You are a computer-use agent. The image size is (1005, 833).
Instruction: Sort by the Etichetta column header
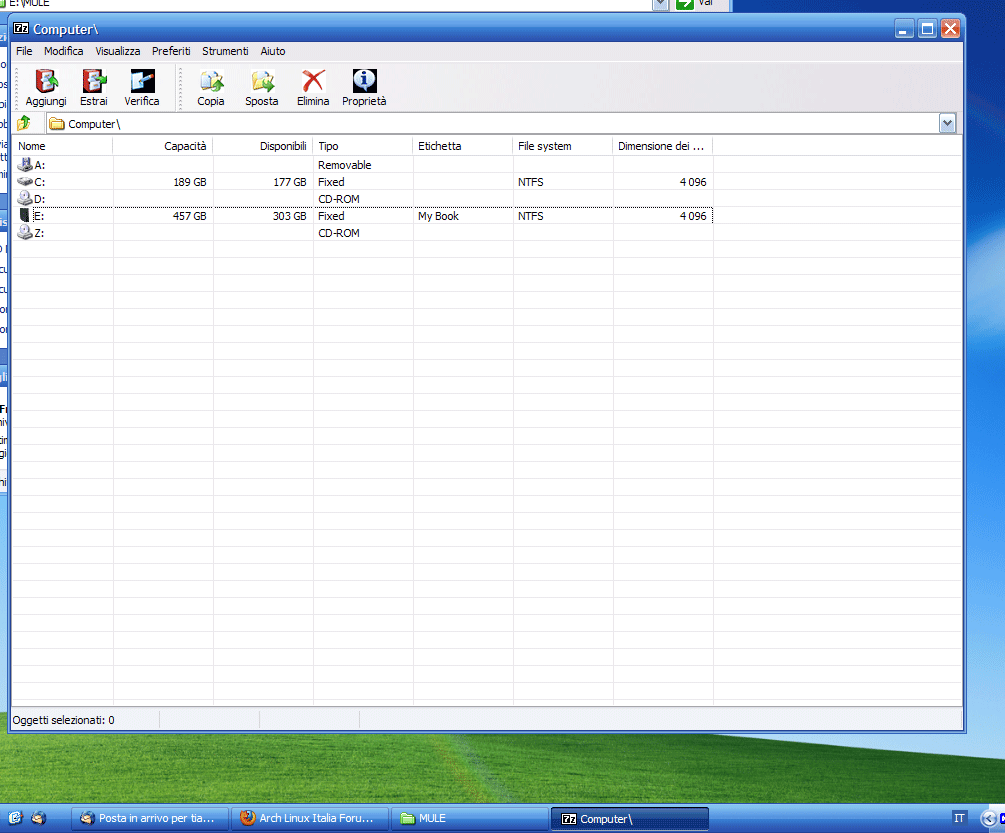point(463,146)
